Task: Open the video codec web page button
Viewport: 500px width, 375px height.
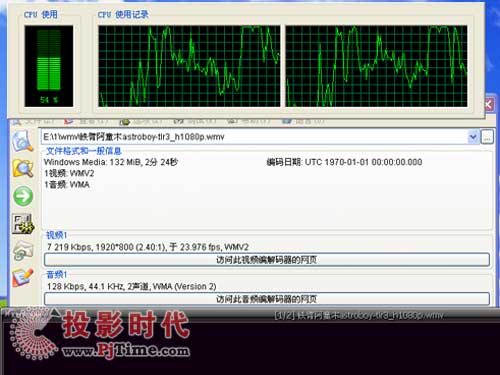Action: click(x=267, y=260)
